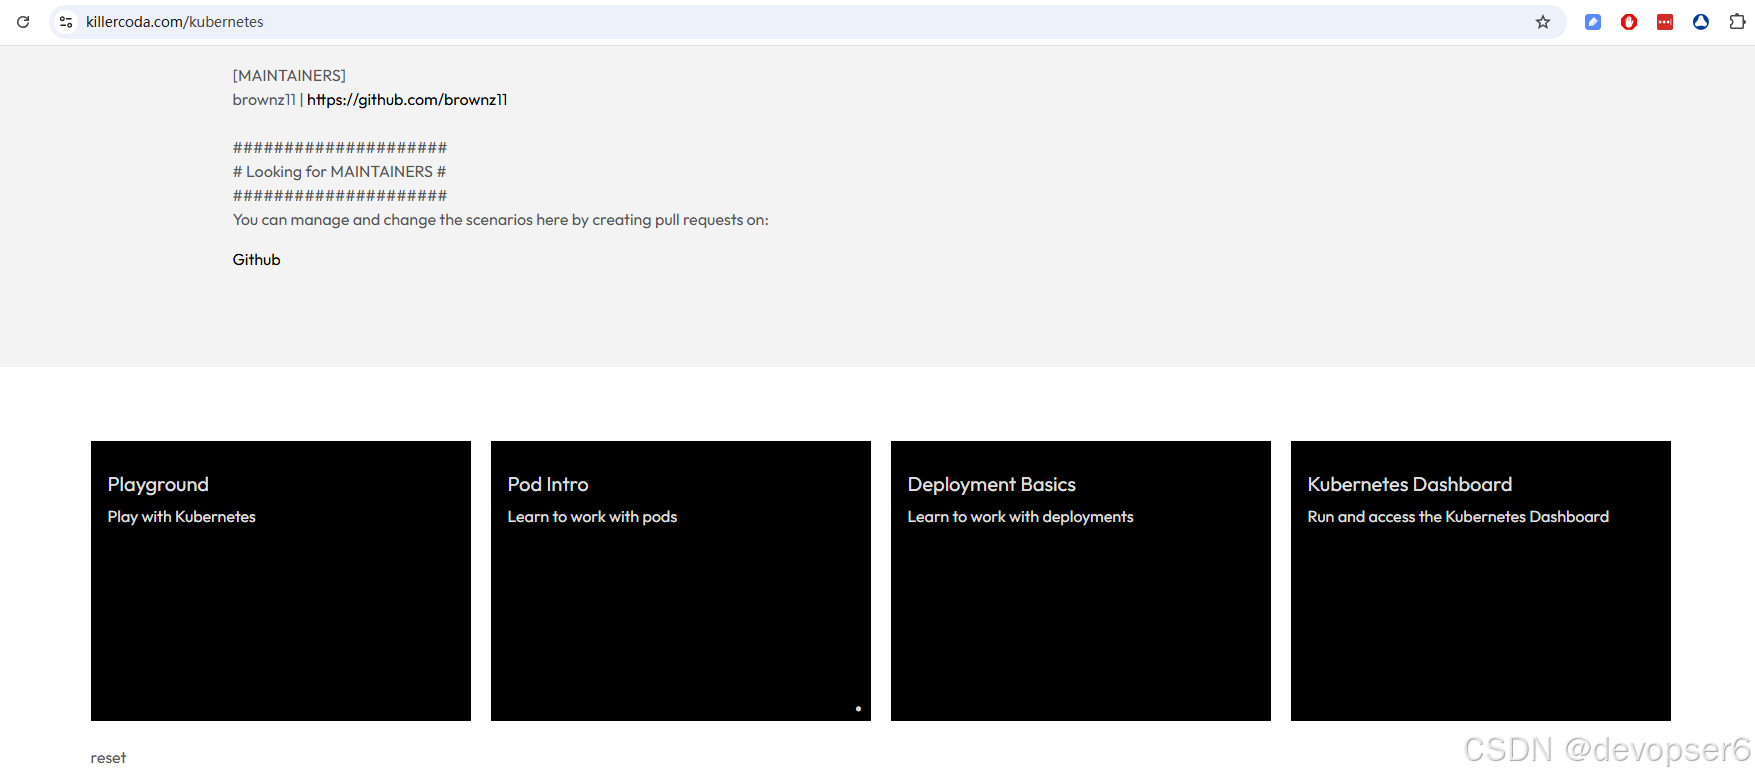This screenshot has height=779, width=1755.
Task: Click 'Run and access the Kubernetes Dashboard' subtitle
Action: click(x=1458, y=517)
